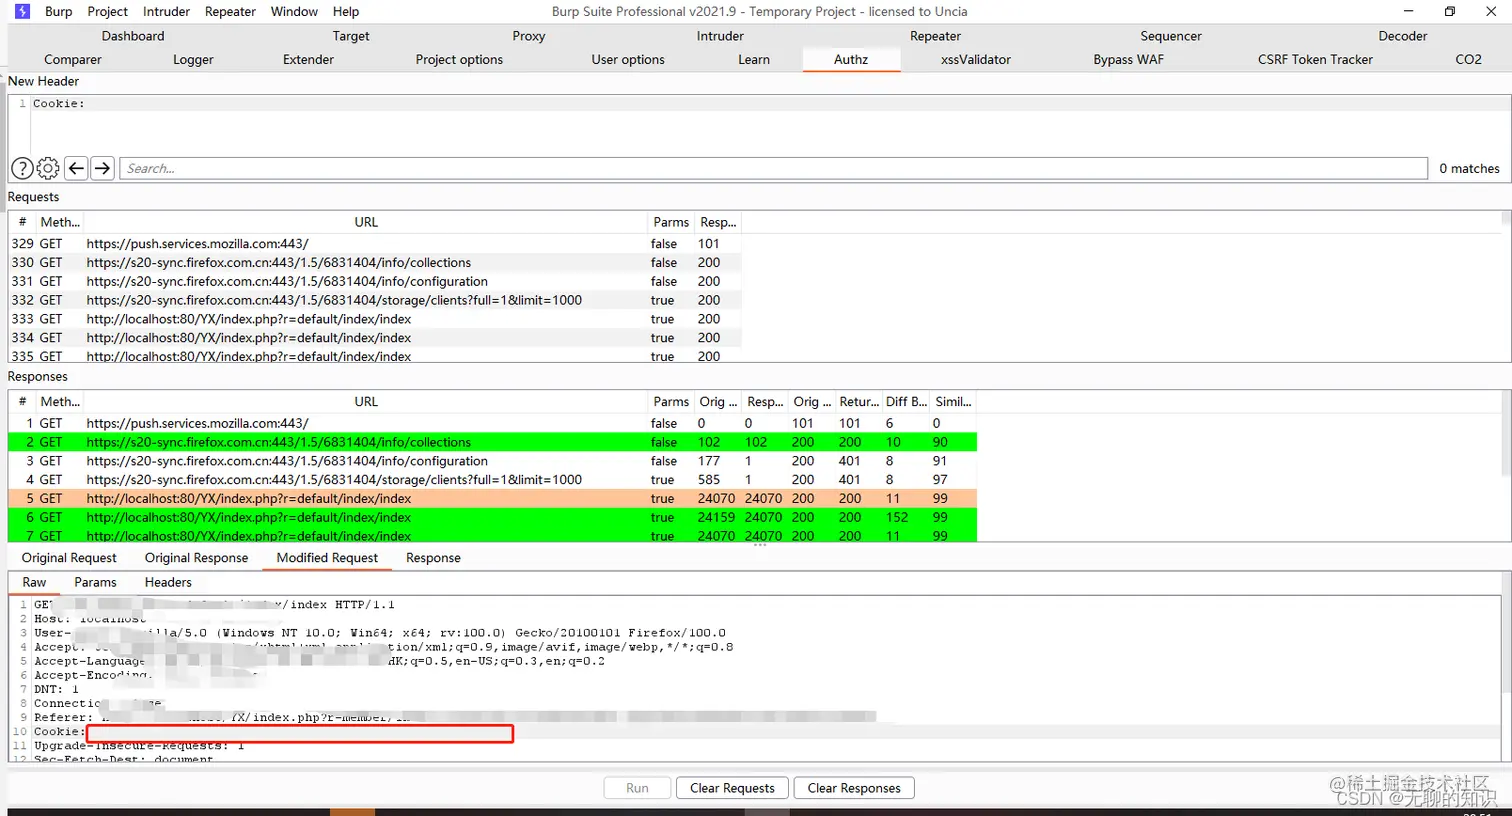This screenshot has height=816, width=1512.
Task: Open the CO2 tab
Action: 1468,60
